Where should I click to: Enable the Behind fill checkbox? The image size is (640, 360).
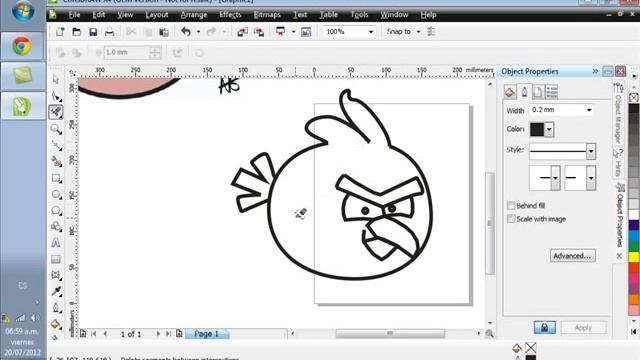point(511,205)
